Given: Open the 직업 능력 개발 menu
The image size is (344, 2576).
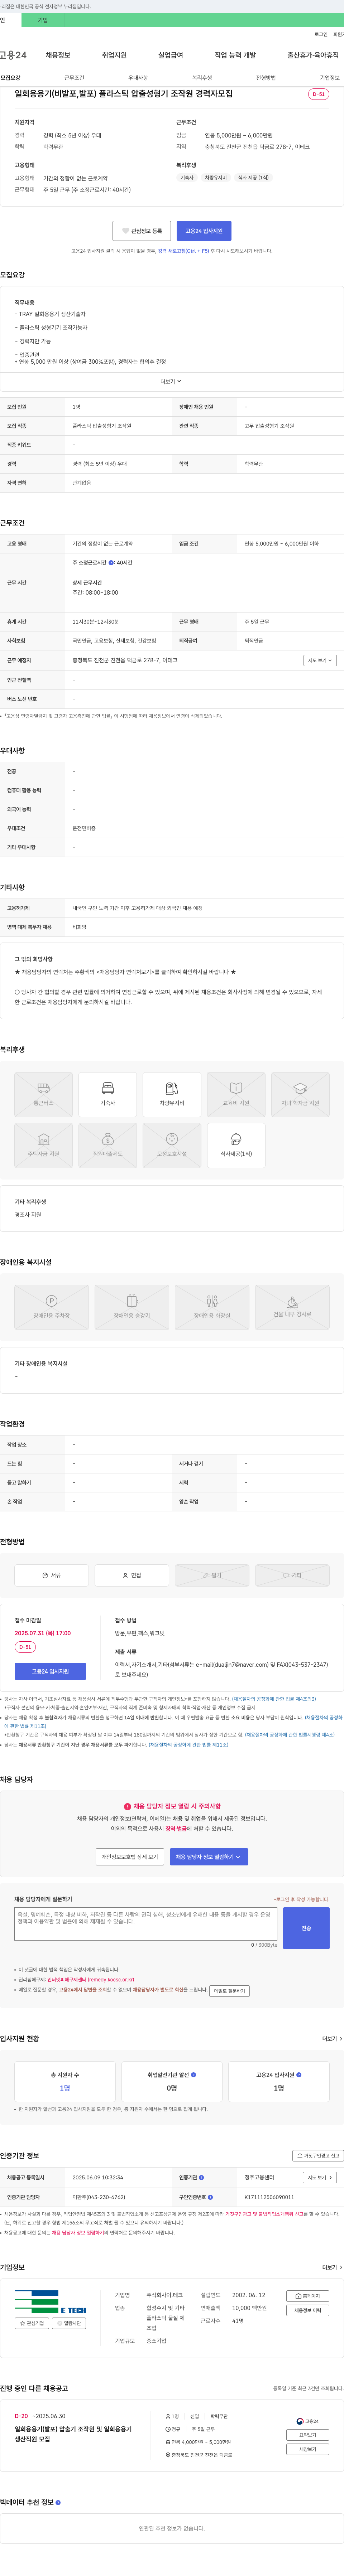Looking at the screenshot, I should pos(235,55).
